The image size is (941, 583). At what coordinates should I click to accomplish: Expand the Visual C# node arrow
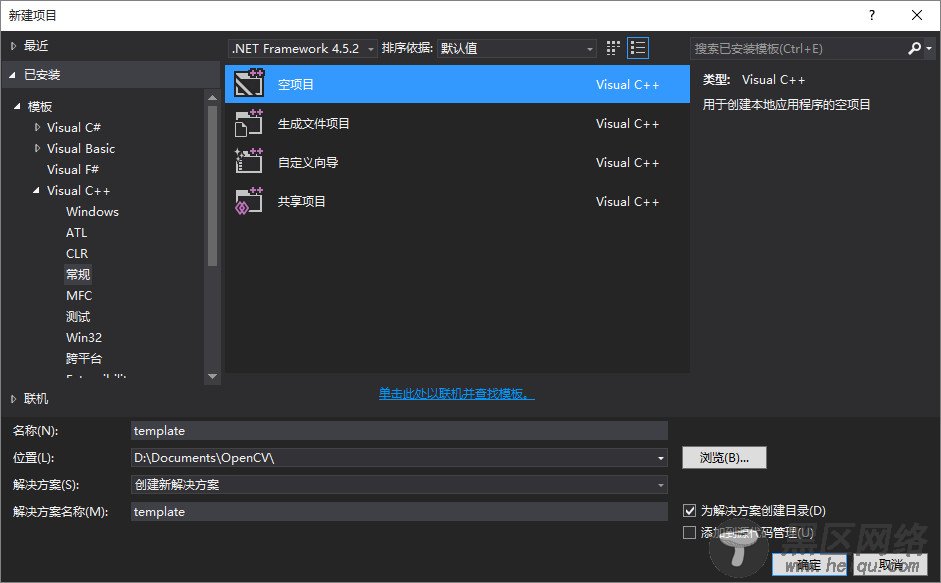pos(37,127)
